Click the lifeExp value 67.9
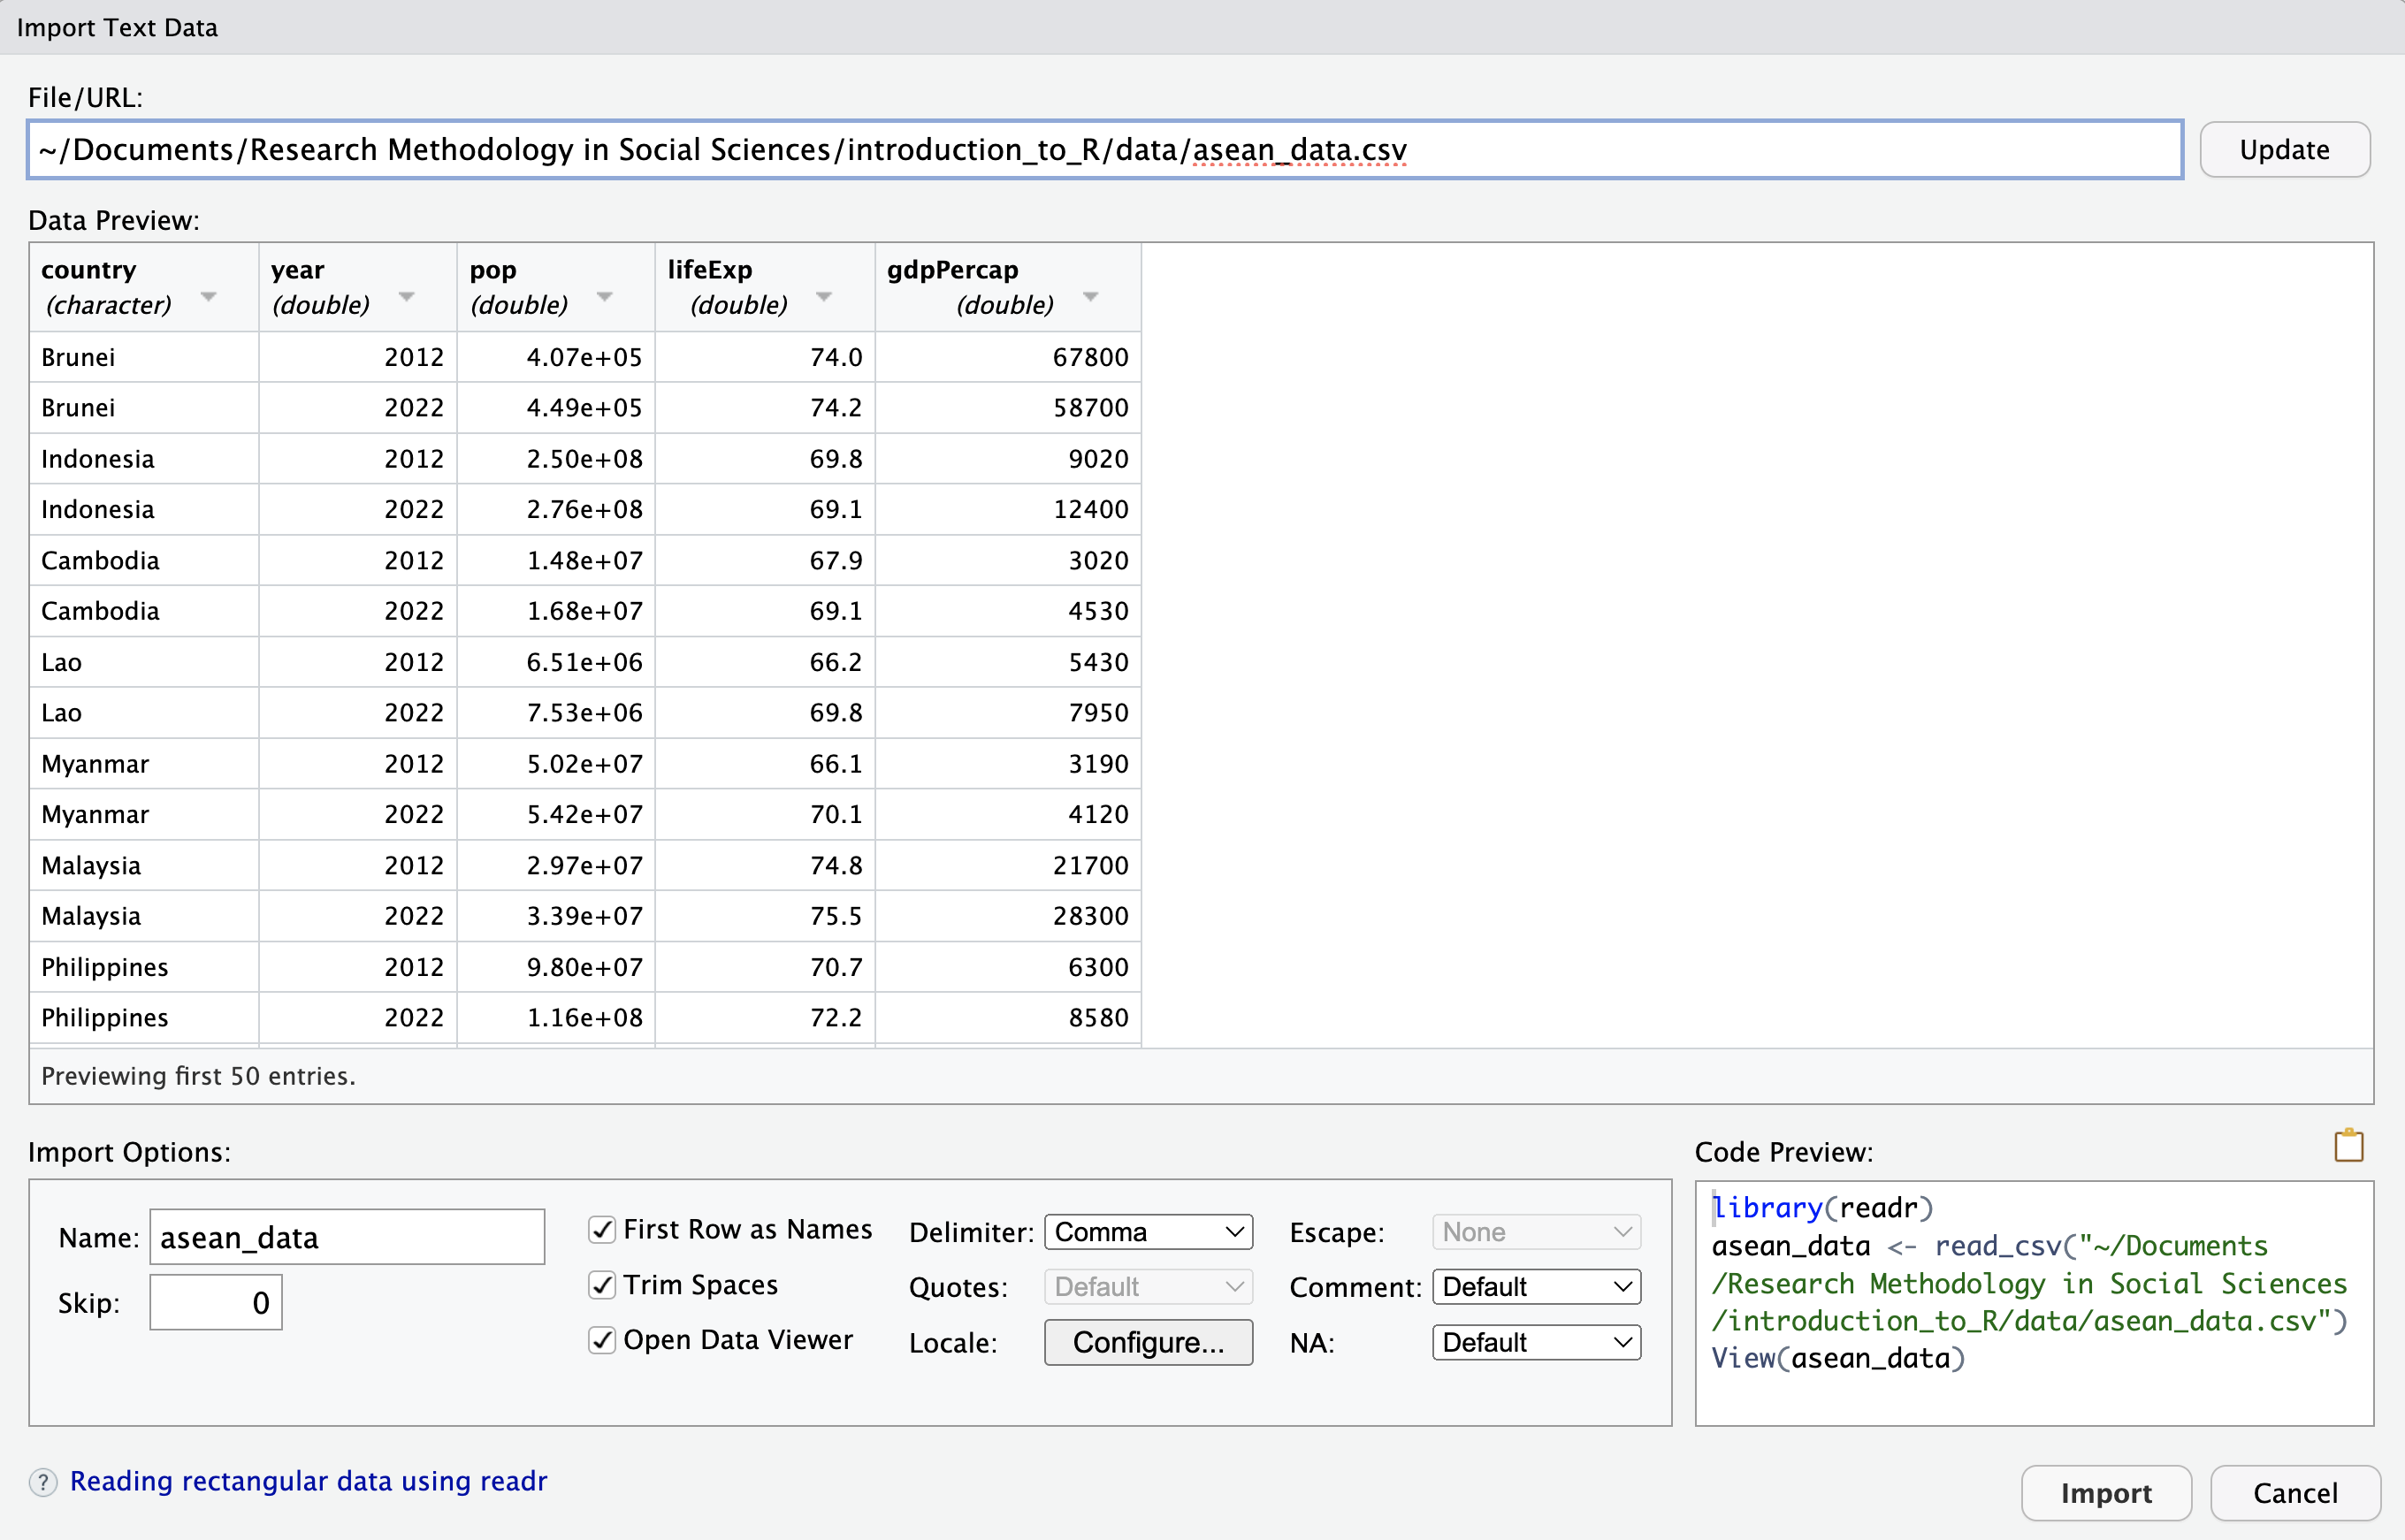2405x1540 pixels. [835, 560]
